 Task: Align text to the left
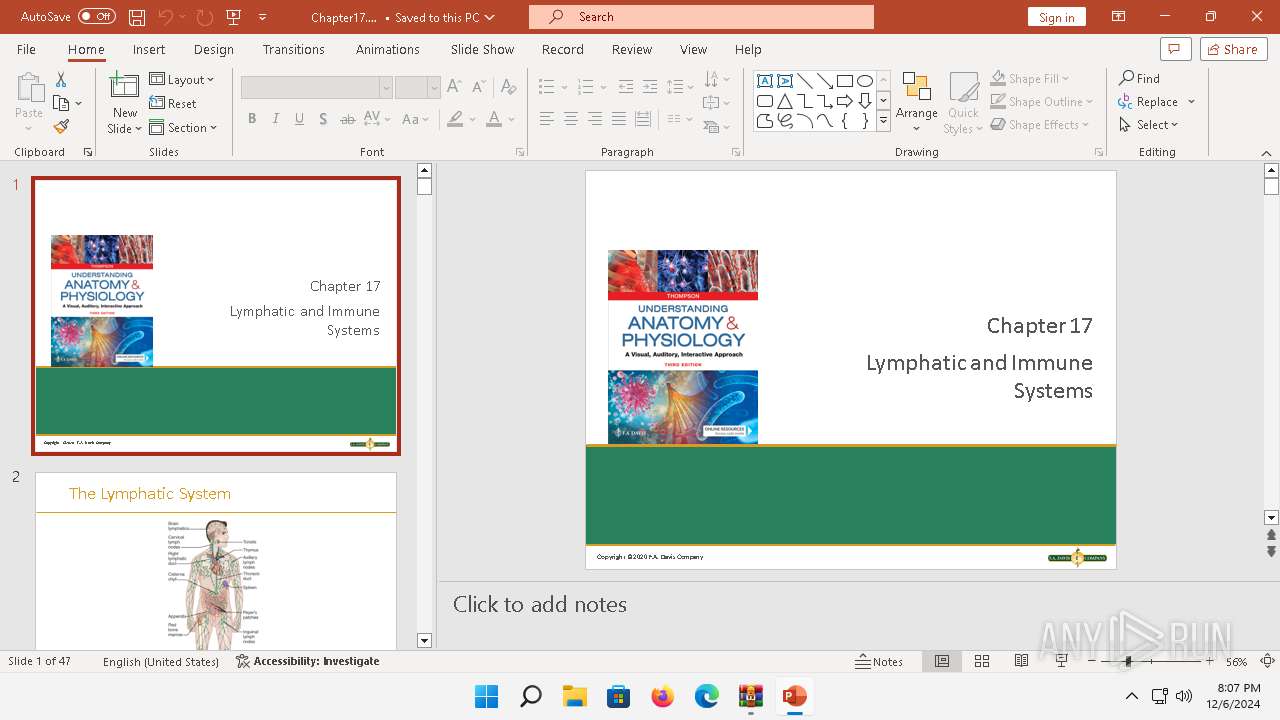pyautogui.click(x=547, y=119)
